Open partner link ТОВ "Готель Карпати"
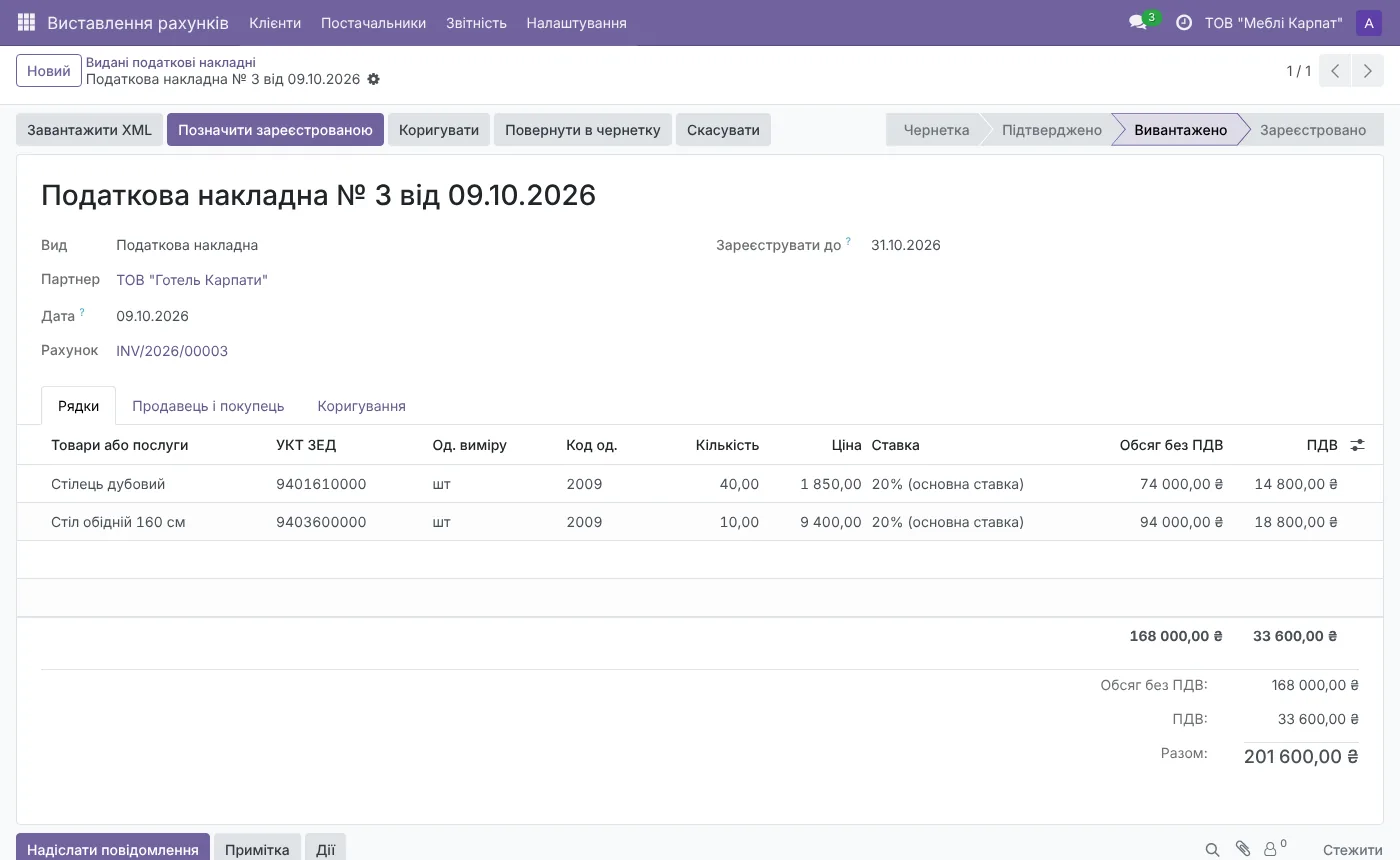 click(x=192, y=280)
